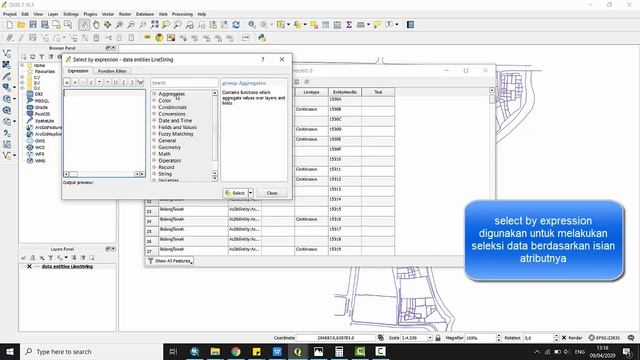Open Show All Features filter dropdown
640x360 pixels.
(170, 261)
